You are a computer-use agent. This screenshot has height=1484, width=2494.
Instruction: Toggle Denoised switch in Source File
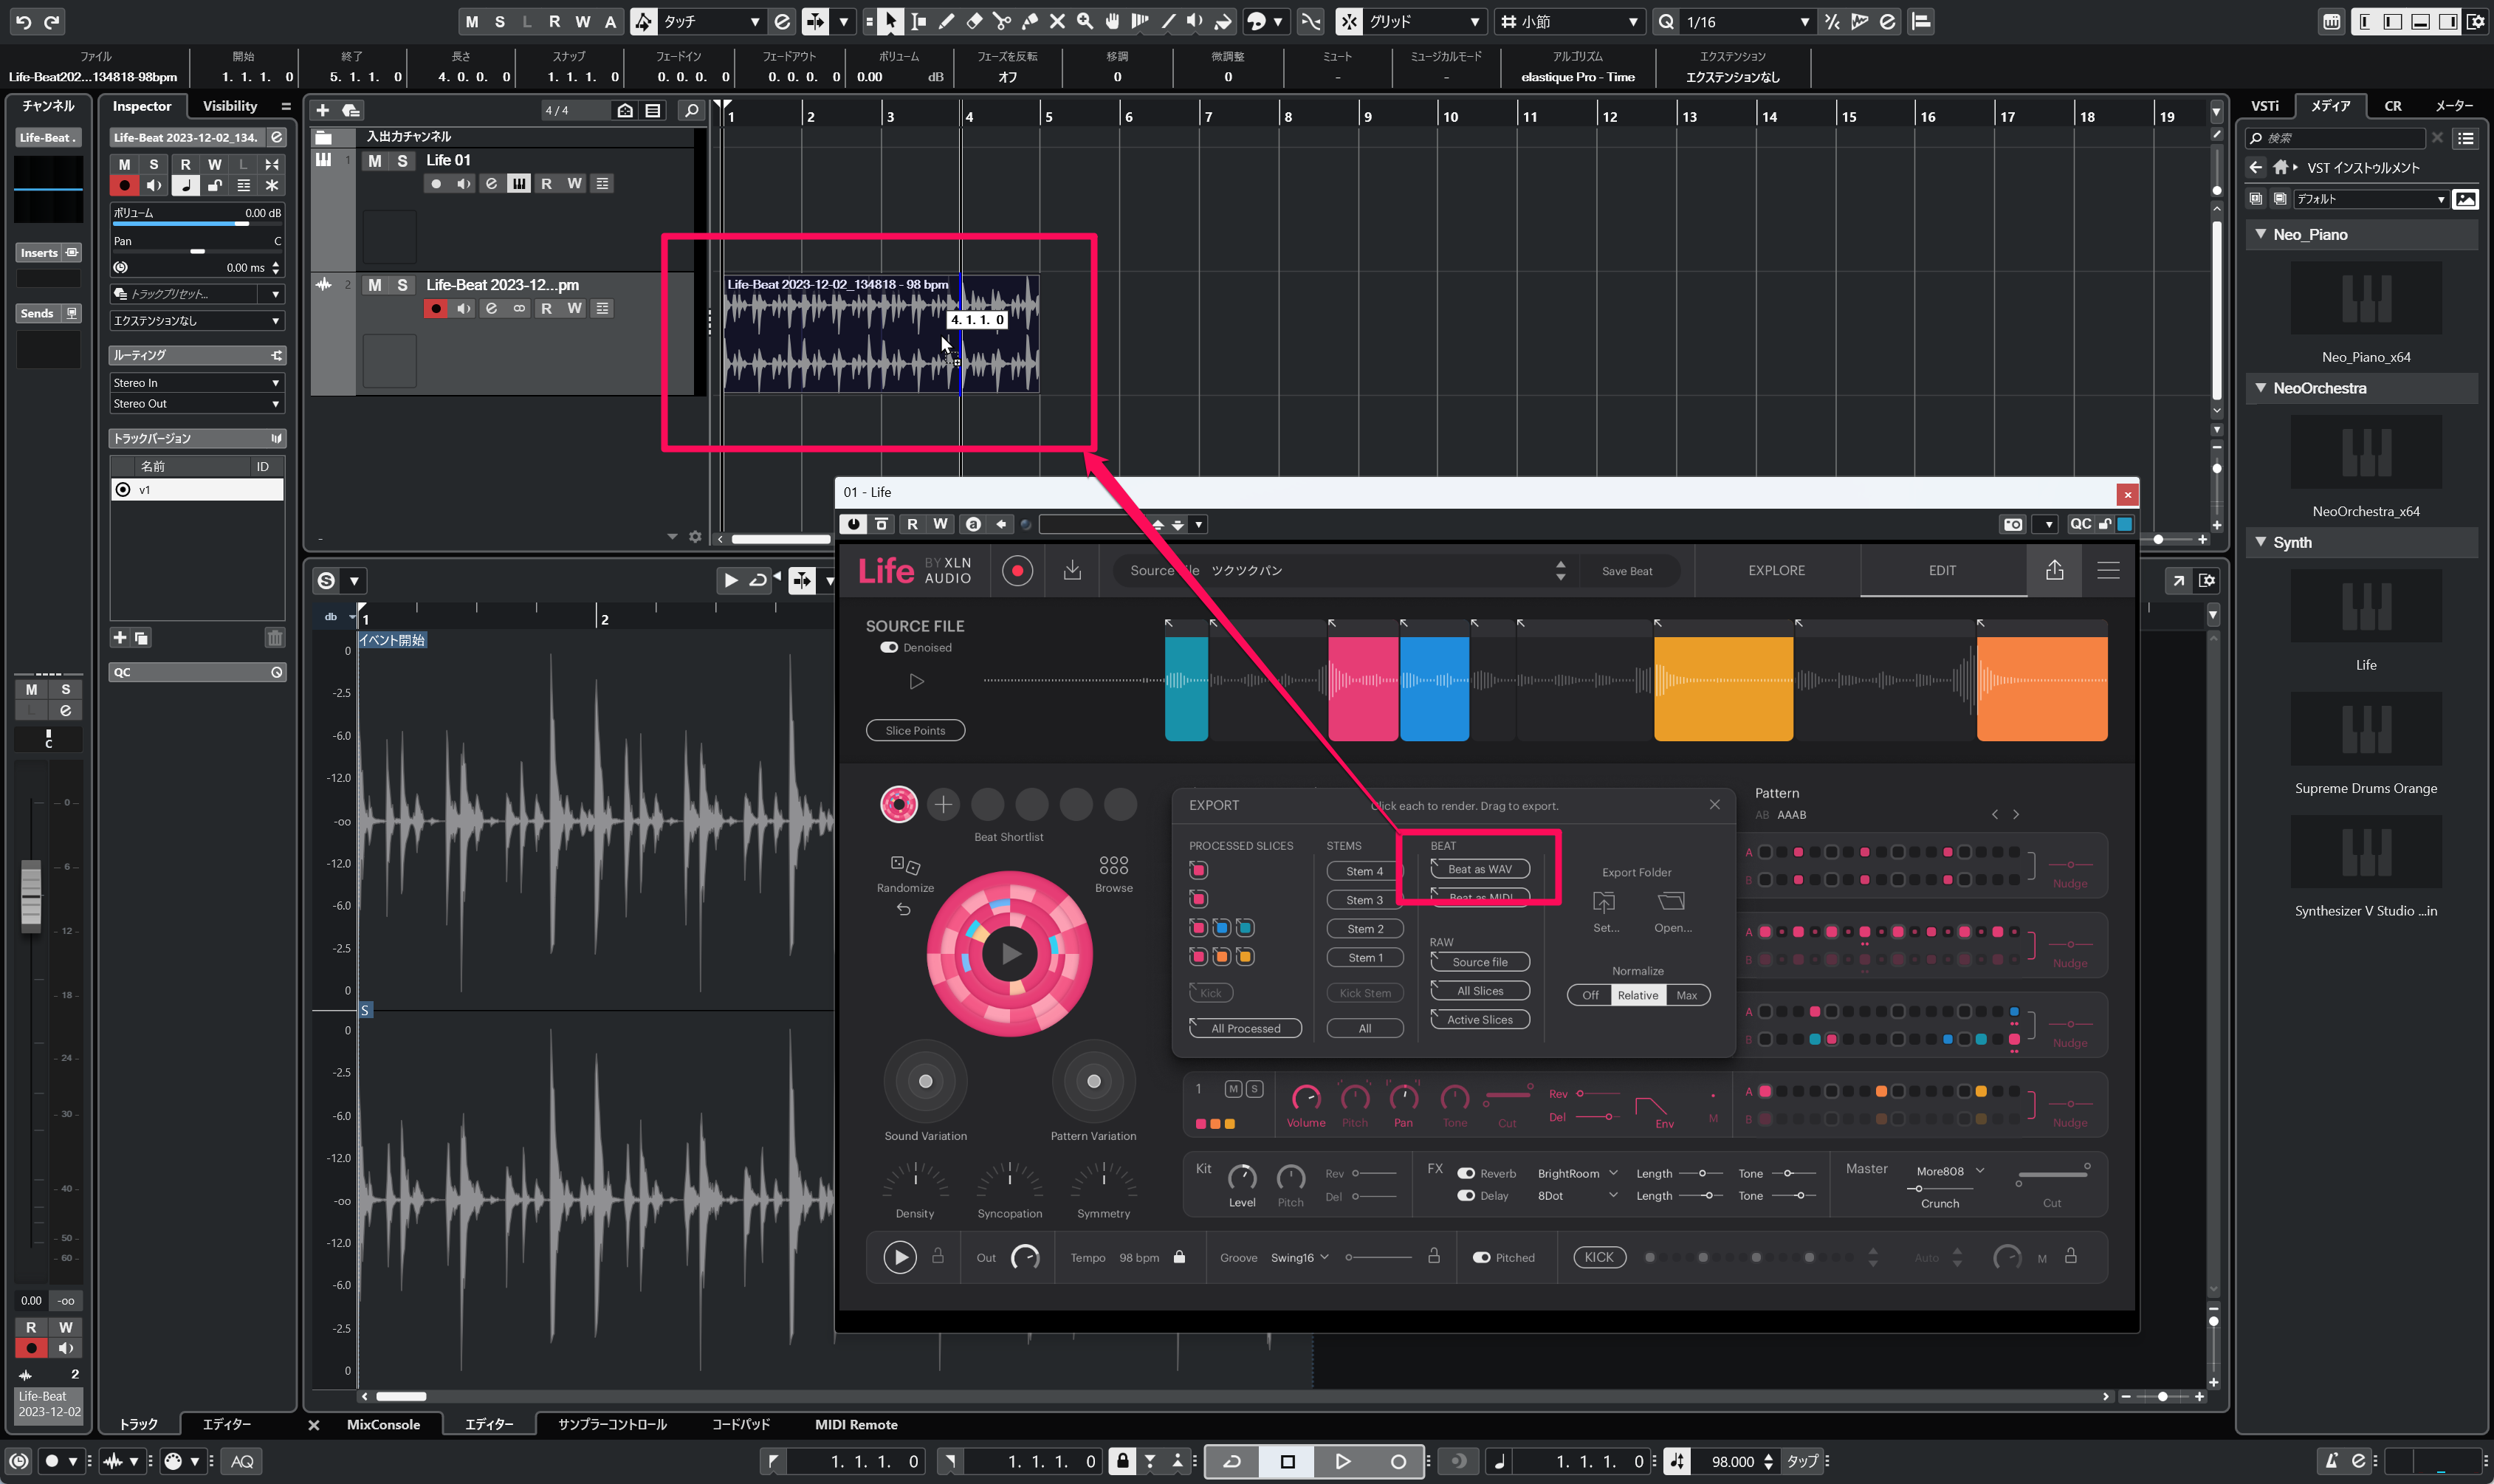[888, 647]
